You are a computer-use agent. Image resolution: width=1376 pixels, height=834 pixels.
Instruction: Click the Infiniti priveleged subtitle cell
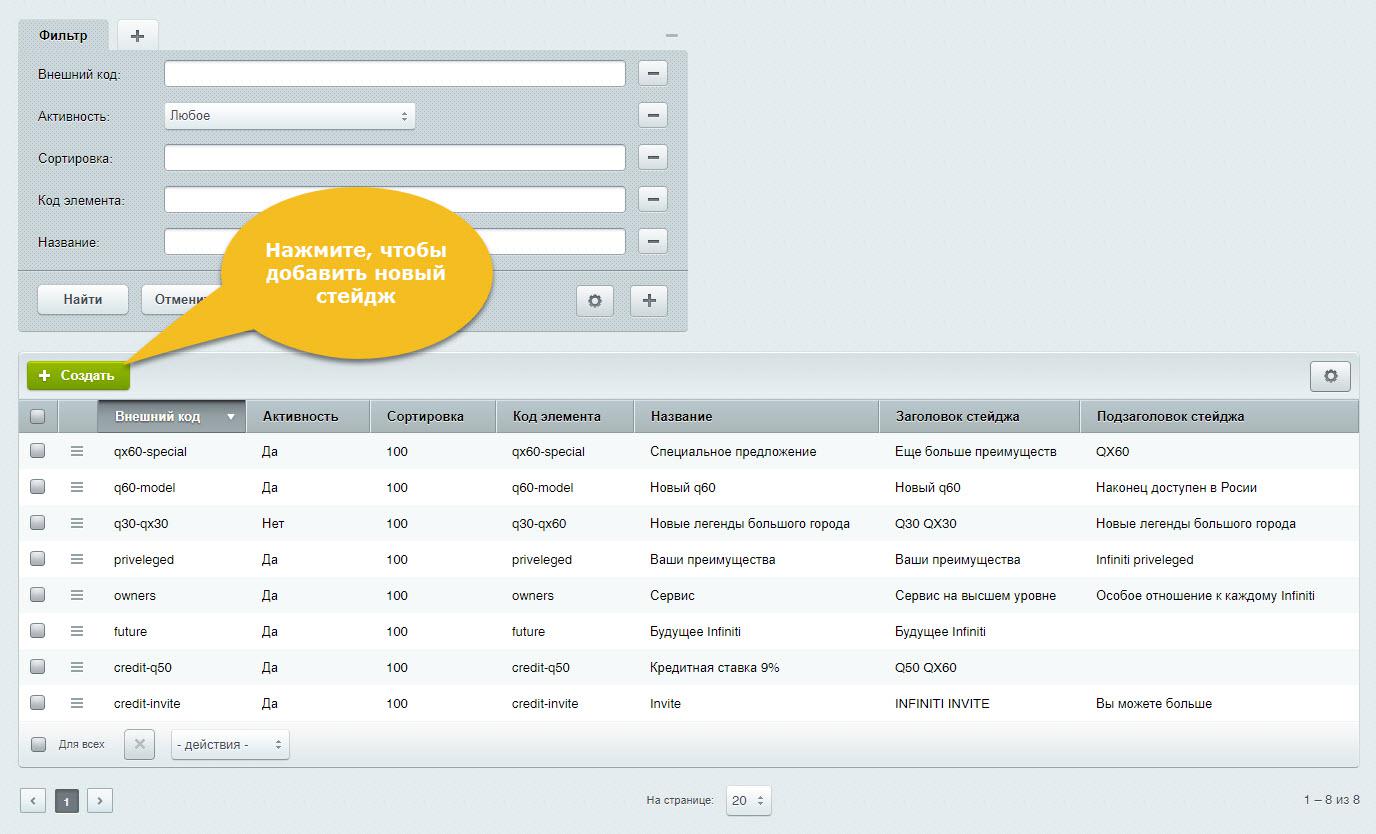coord(1145,559)
